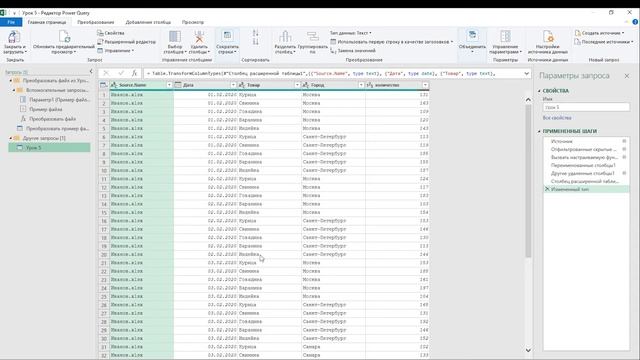Confirm formula with checkmark icon
Screen dimensions: 640x360
(x=121, y=73)
